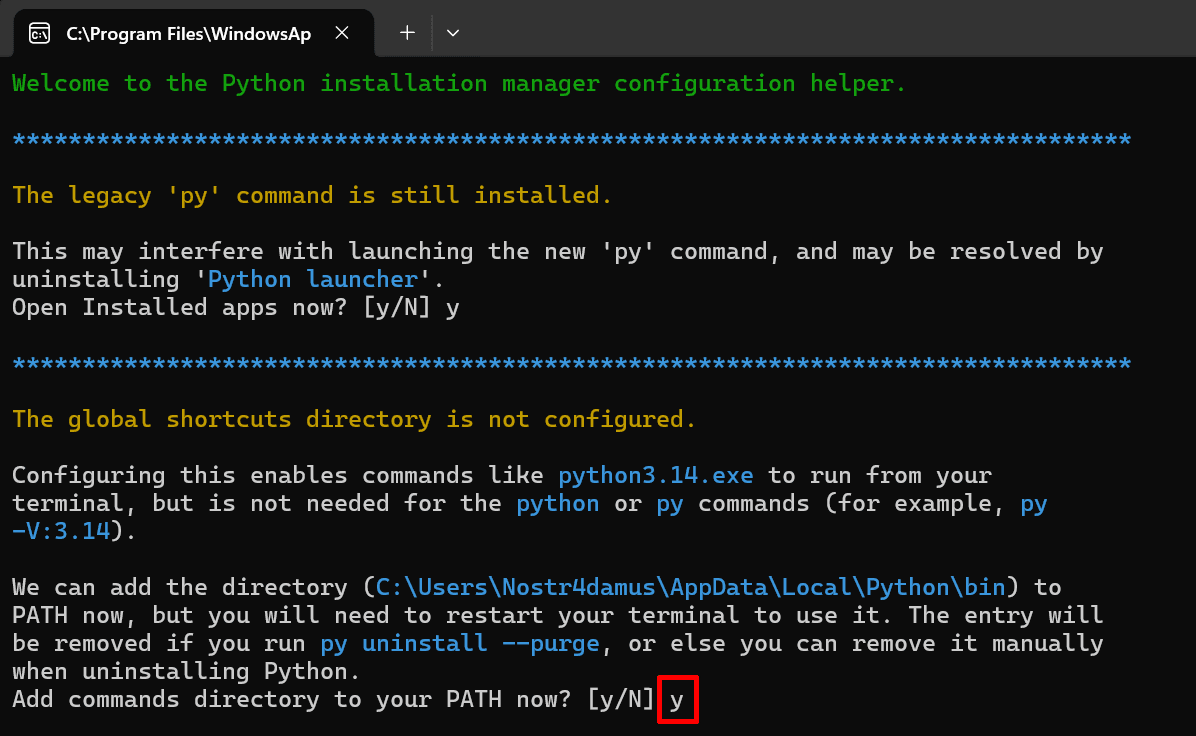
Task: Click the 'The legacy 'py' command is still installed.' line
Action: click(312, 195)
